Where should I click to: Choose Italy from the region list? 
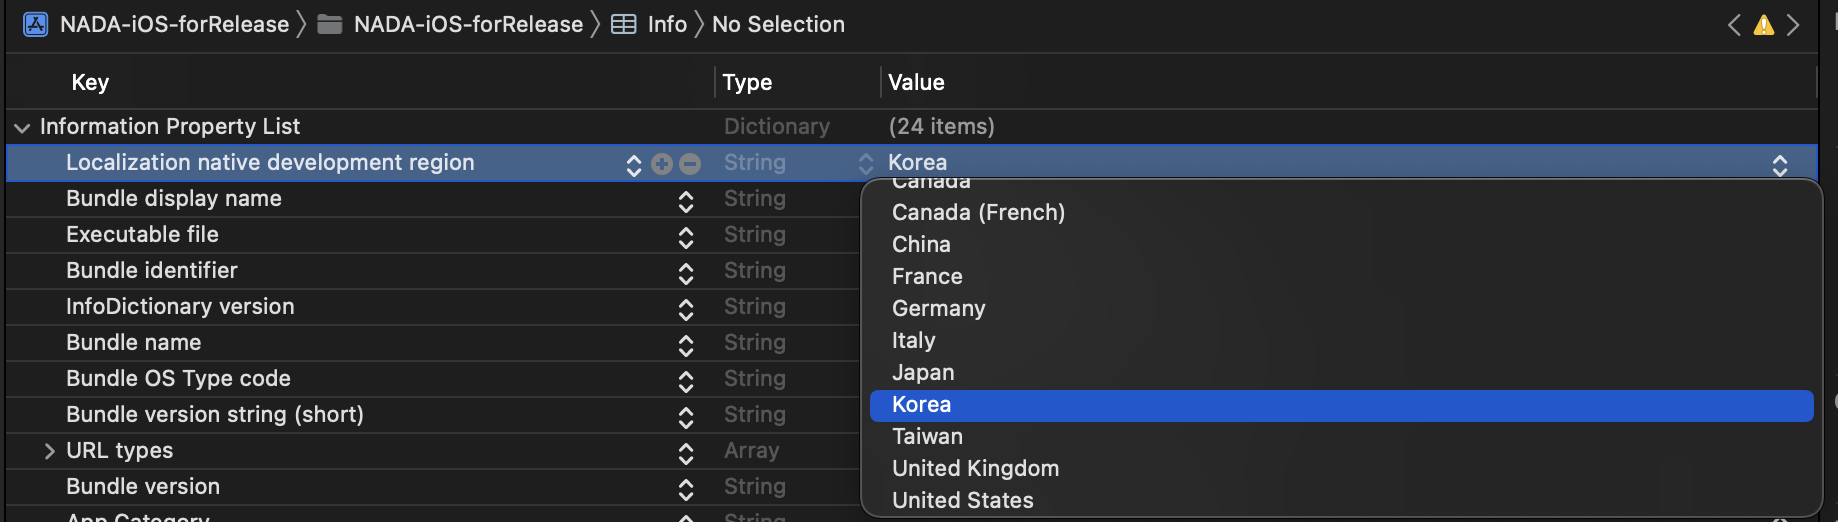click(1341, 340)
